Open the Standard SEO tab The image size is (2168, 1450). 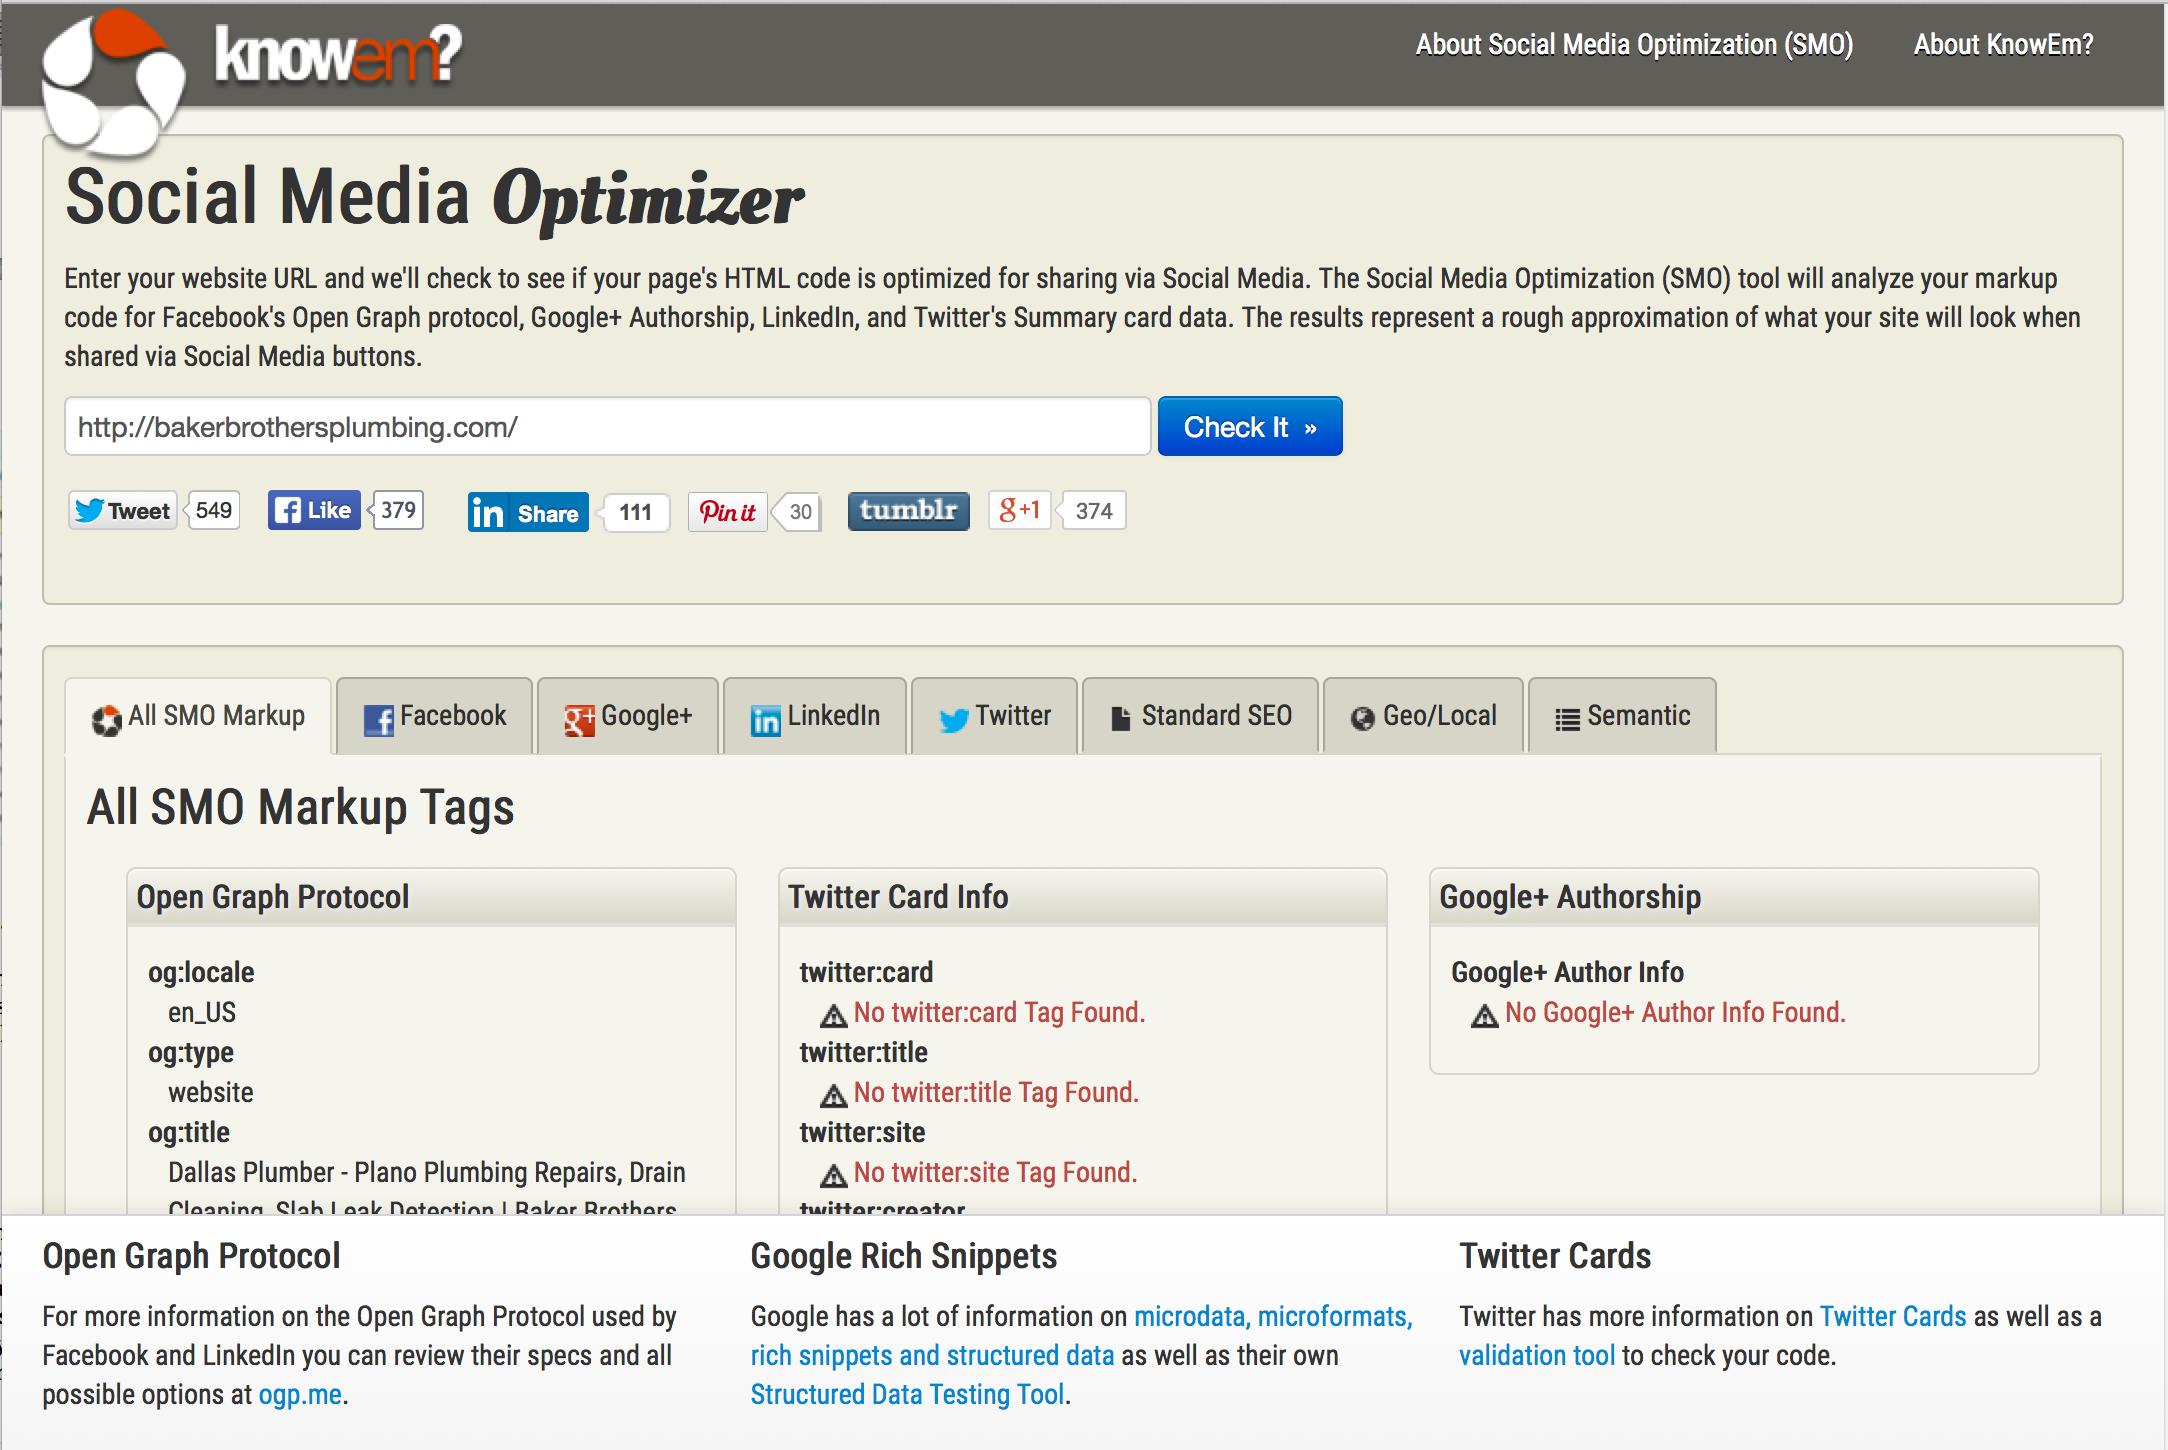[x=1200, y=716]
